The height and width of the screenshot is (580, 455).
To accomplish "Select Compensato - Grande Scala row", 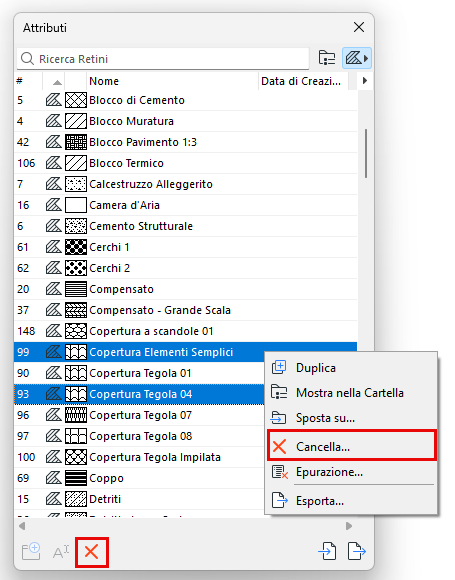I will [185, 310].
